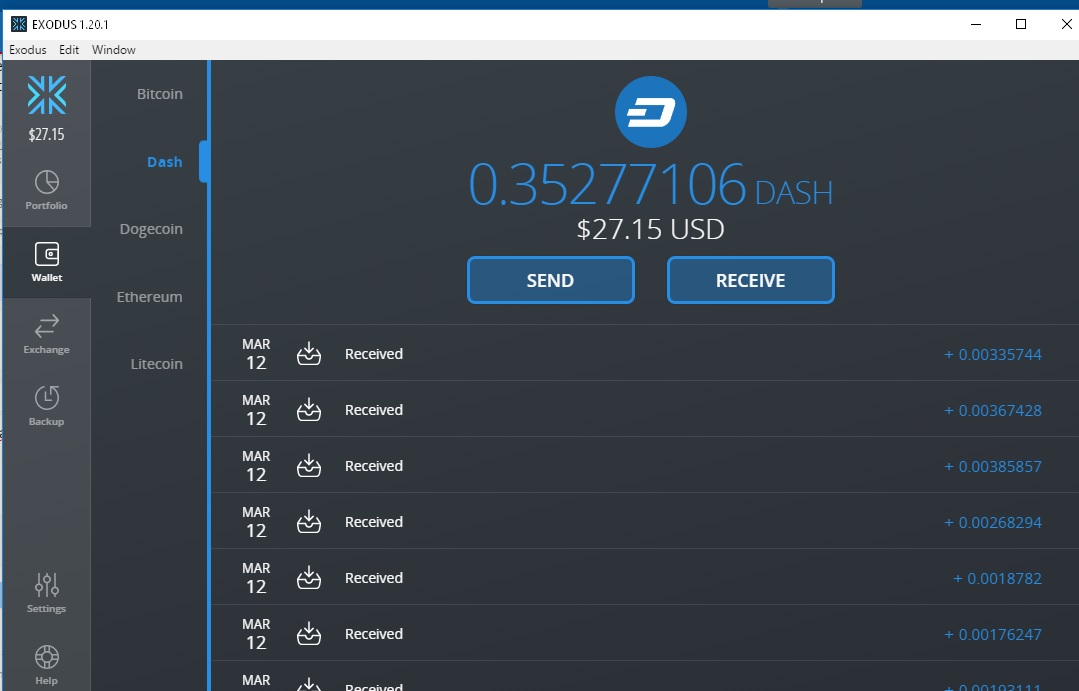Click the RECEIVE button
The width and height of the screenshot is (1079, 691).
coord(751,280)
